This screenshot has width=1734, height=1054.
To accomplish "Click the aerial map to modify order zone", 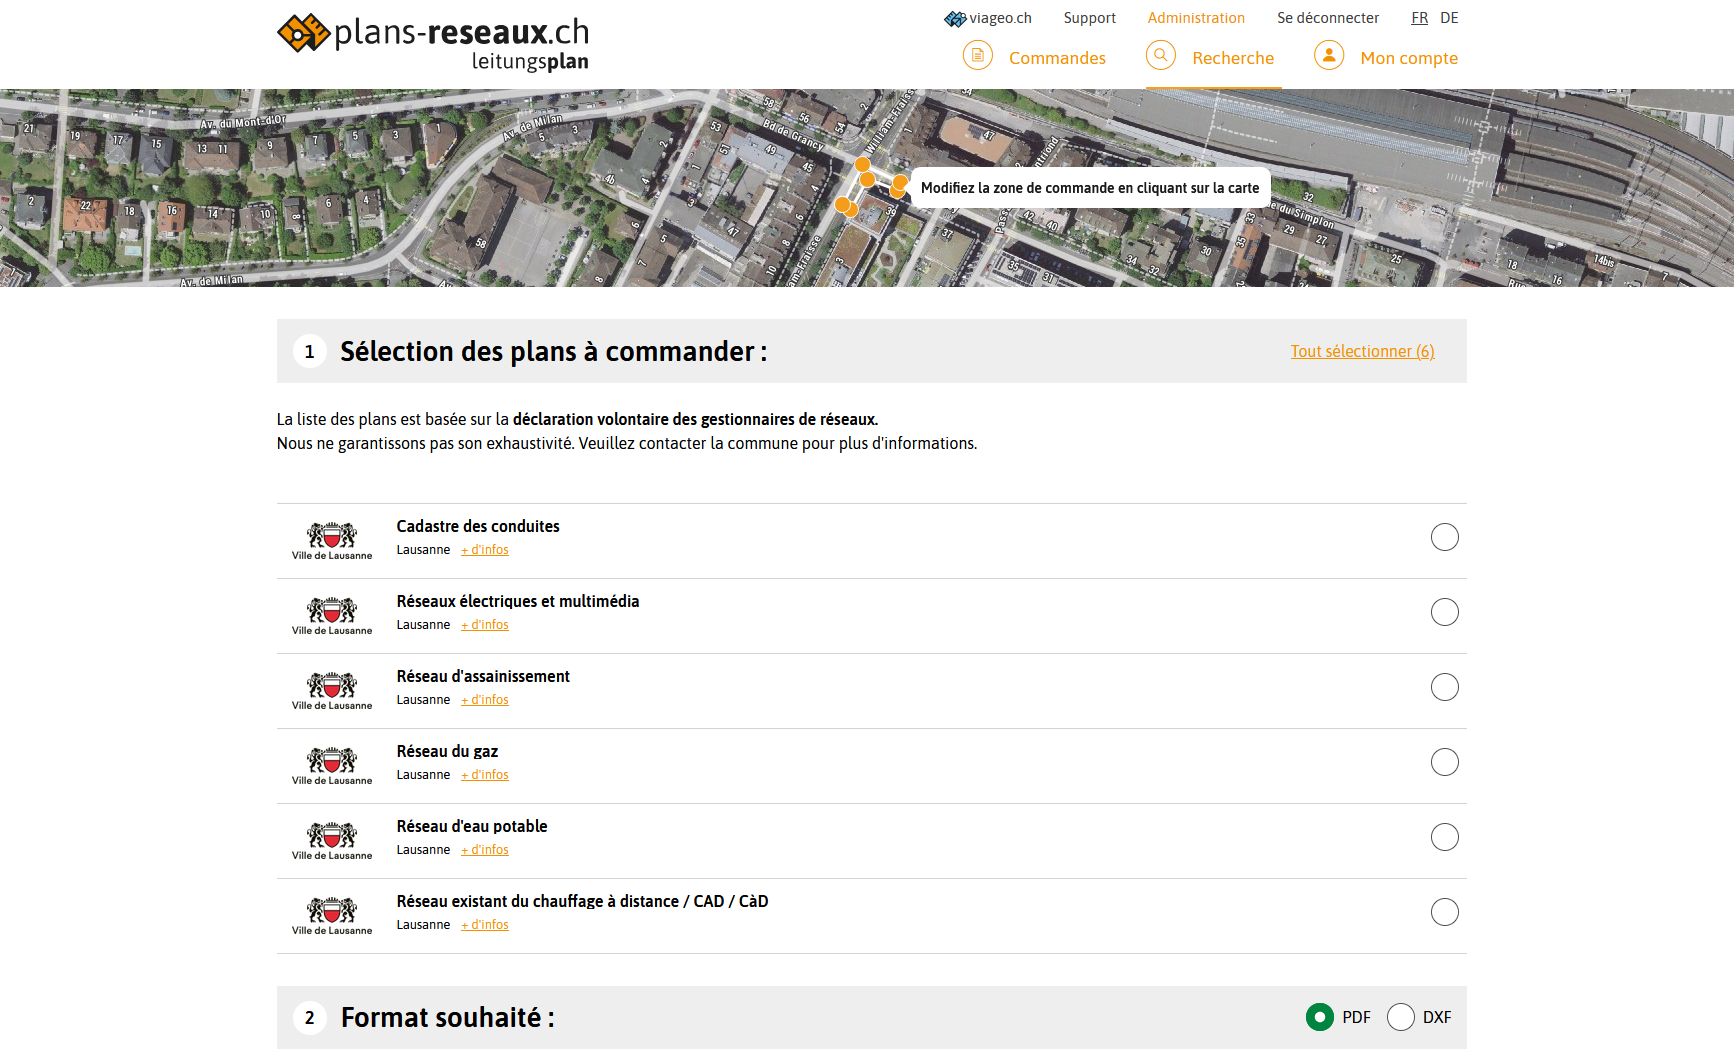I will pyautogui.click(x=600, y=200).
